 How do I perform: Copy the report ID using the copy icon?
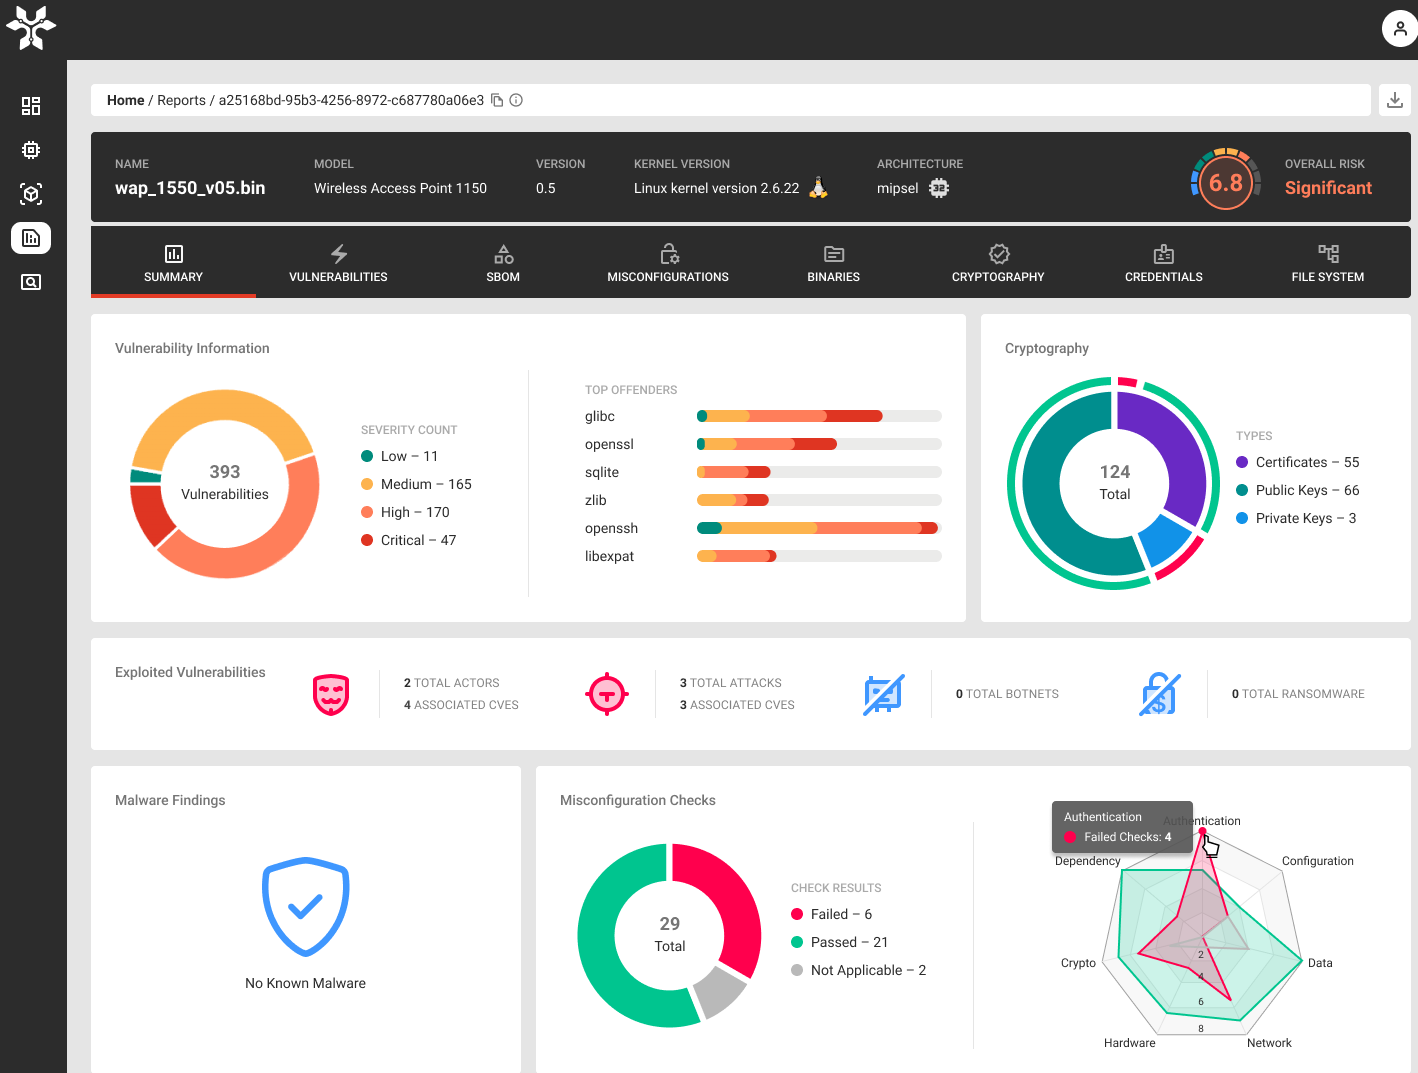(x=496, y=100)
